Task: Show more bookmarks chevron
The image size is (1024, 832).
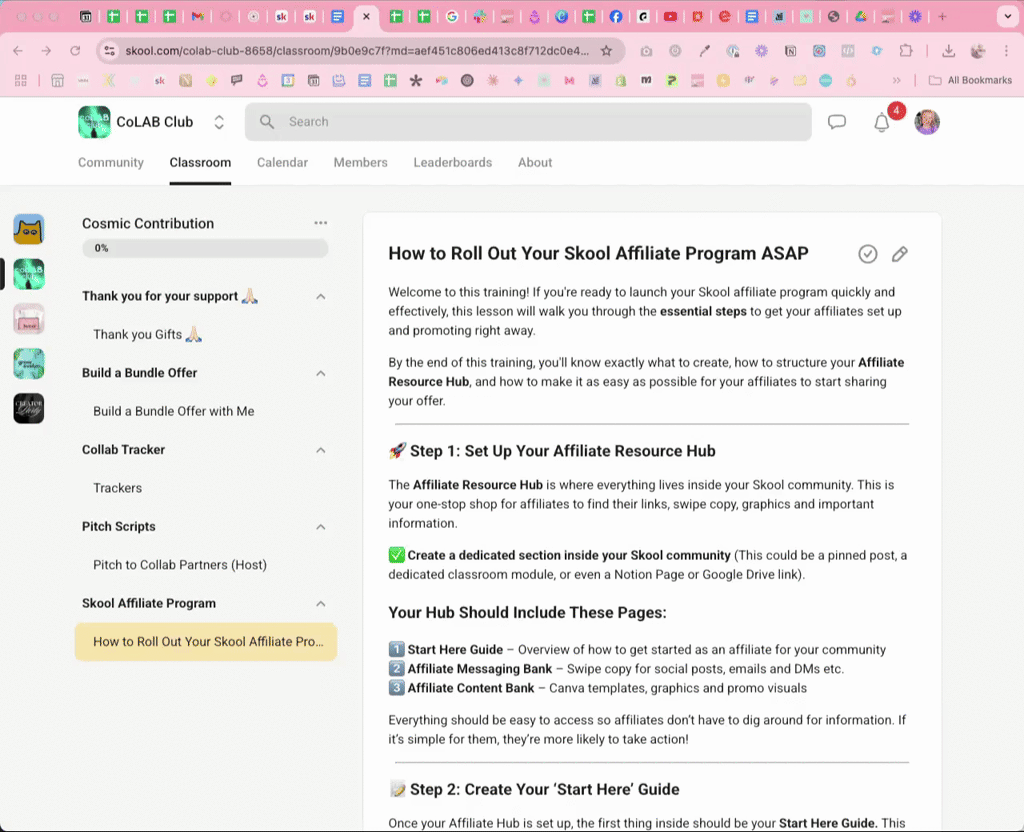Action: tap(896, 80)
